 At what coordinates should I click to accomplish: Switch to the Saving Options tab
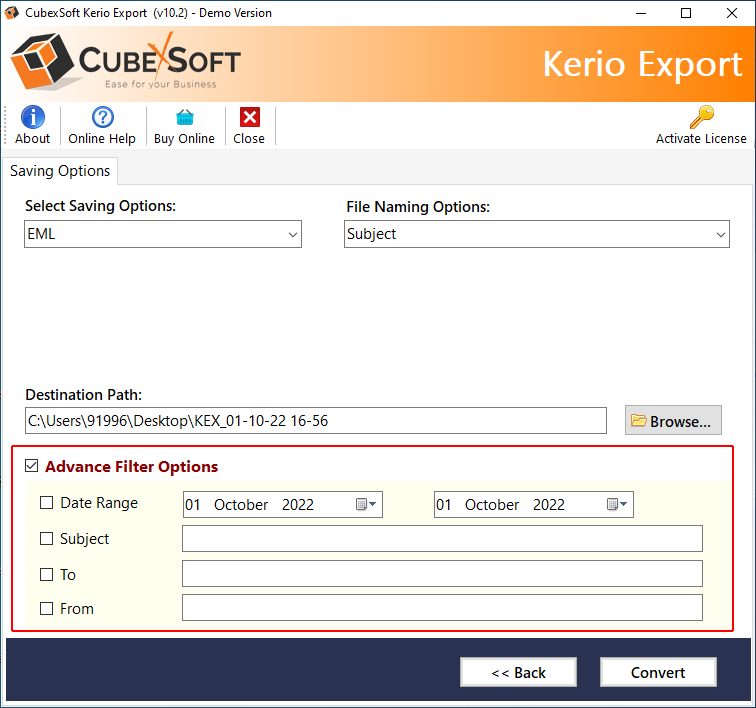(x=60, y=171)
